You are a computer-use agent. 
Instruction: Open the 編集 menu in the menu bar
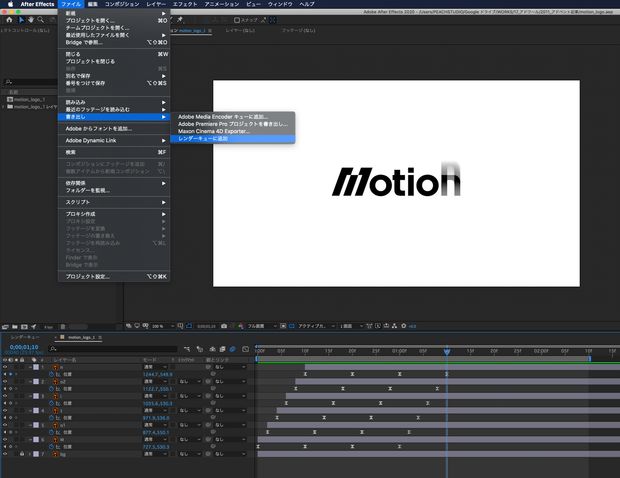[93, 4]
